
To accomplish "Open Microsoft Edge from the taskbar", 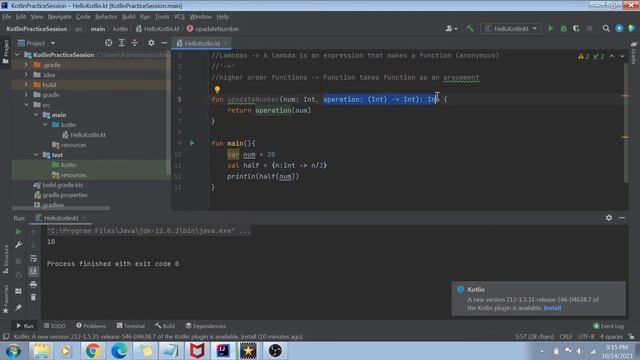I will tap(119, 351).
